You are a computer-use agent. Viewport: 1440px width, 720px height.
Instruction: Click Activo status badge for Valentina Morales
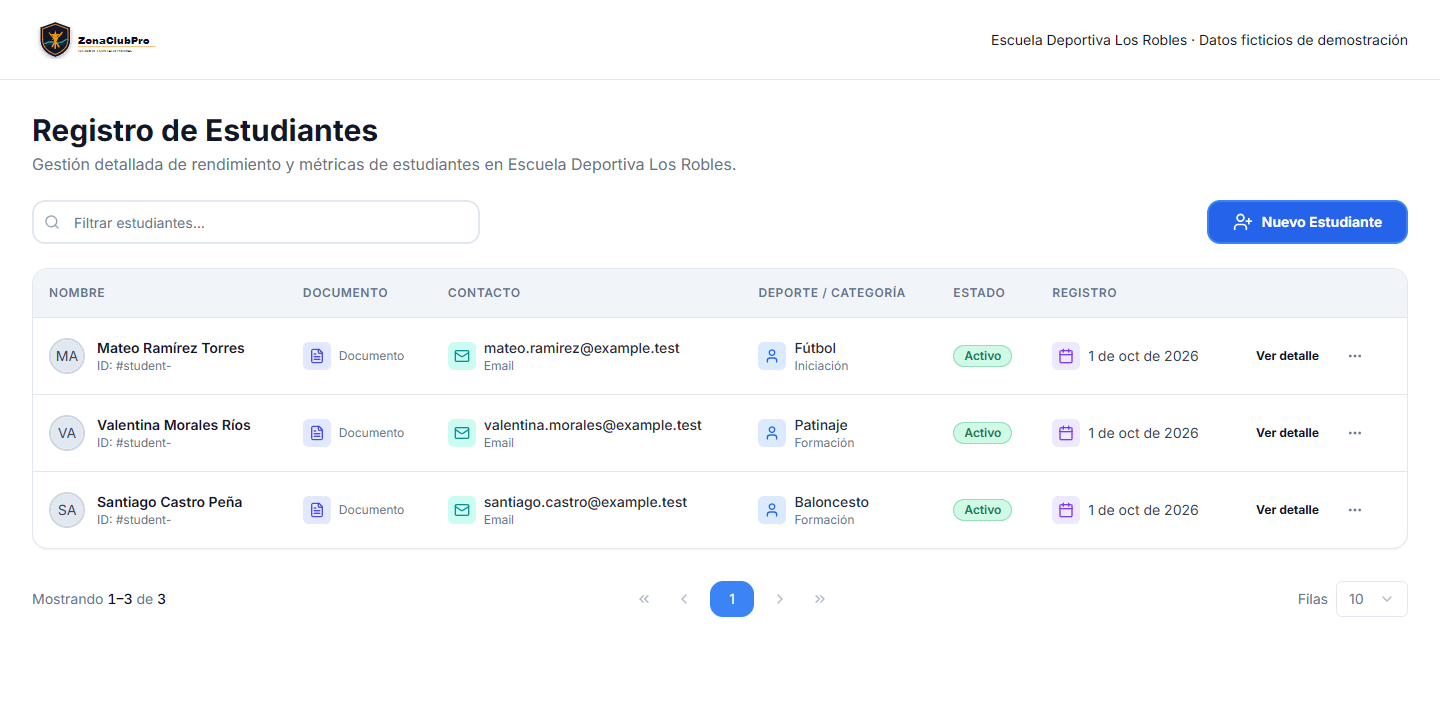point(982,433)
